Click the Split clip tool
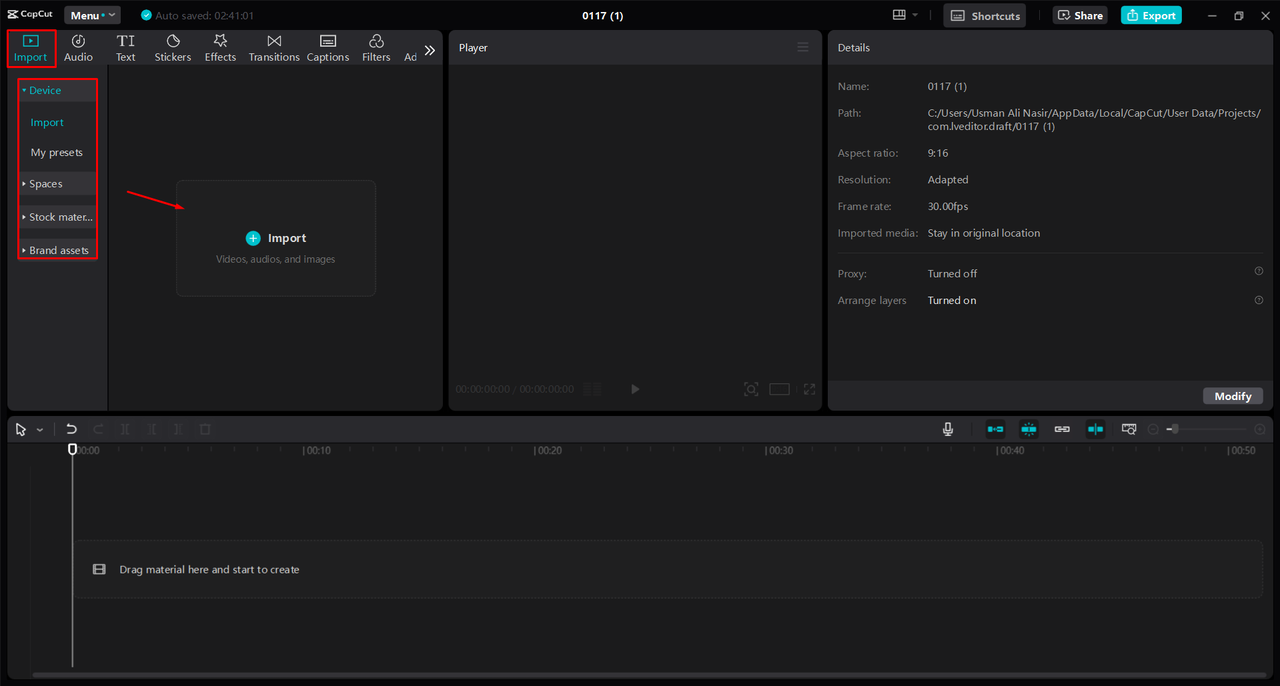This screenshot has height=686, width=1280. pyautogui.click(x=125, y=429)
